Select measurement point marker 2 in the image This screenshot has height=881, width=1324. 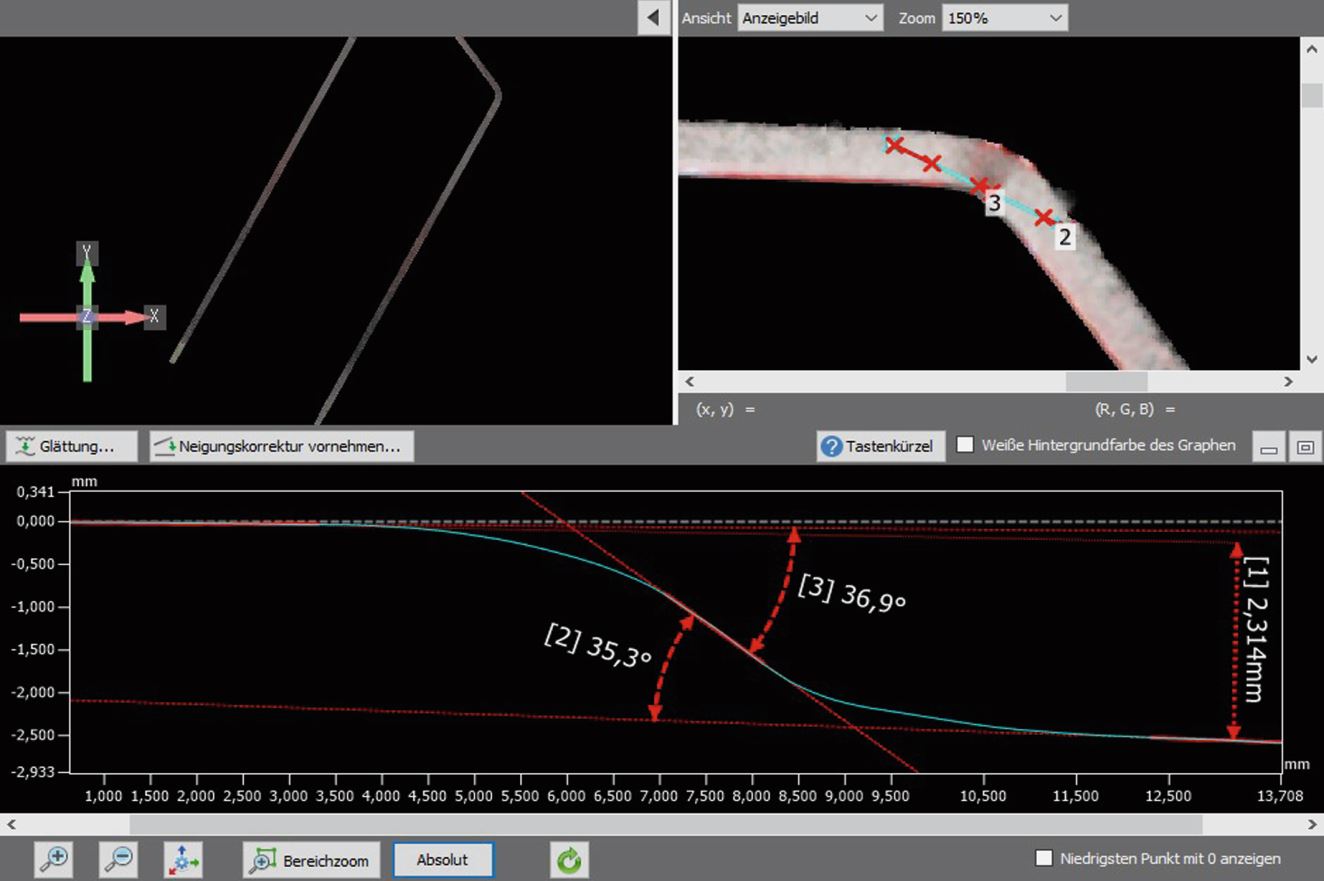[1045, 217]
